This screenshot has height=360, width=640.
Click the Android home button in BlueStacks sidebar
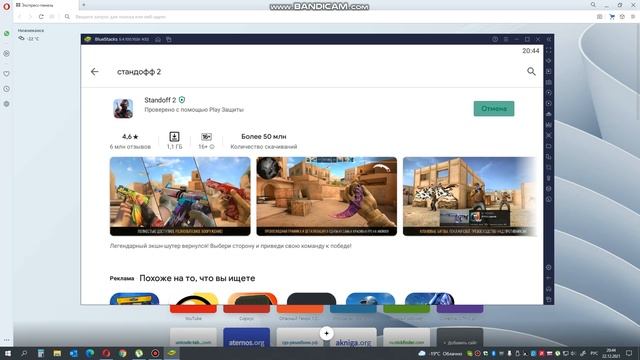coord(549,289)
